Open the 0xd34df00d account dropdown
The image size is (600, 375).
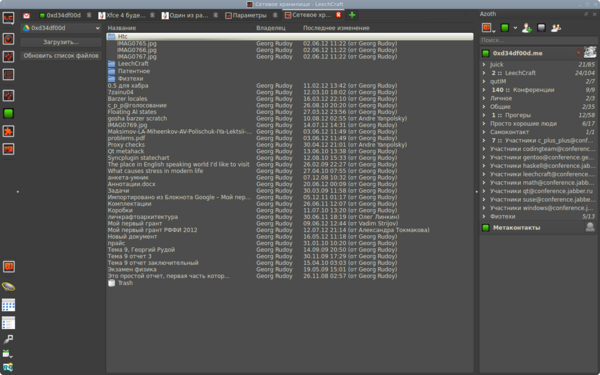point(61,28)
